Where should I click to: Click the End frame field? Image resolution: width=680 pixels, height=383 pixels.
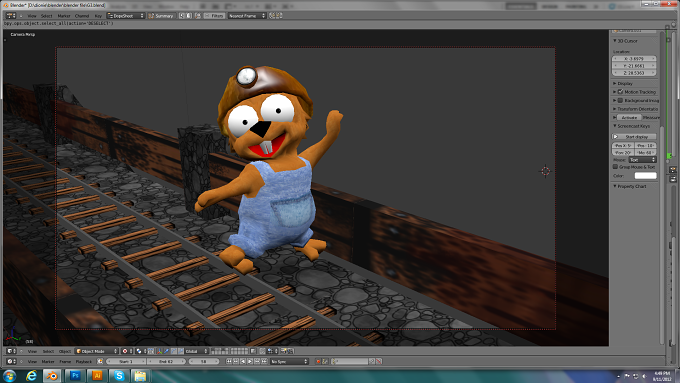point(166,361)
